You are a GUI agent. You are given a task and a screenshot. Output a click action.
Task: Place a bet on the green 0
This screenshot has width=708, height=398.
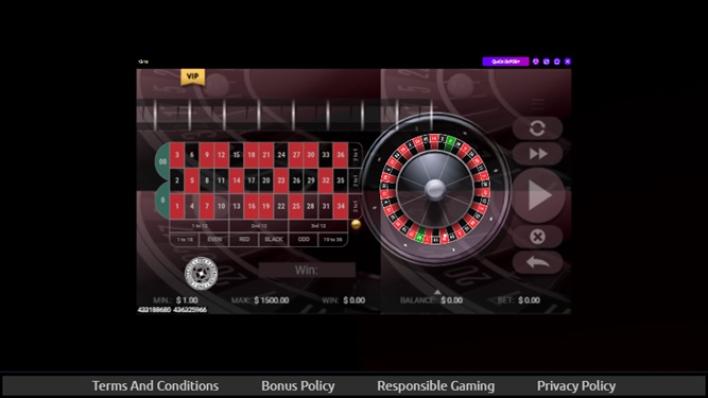(x=163, y=200)
